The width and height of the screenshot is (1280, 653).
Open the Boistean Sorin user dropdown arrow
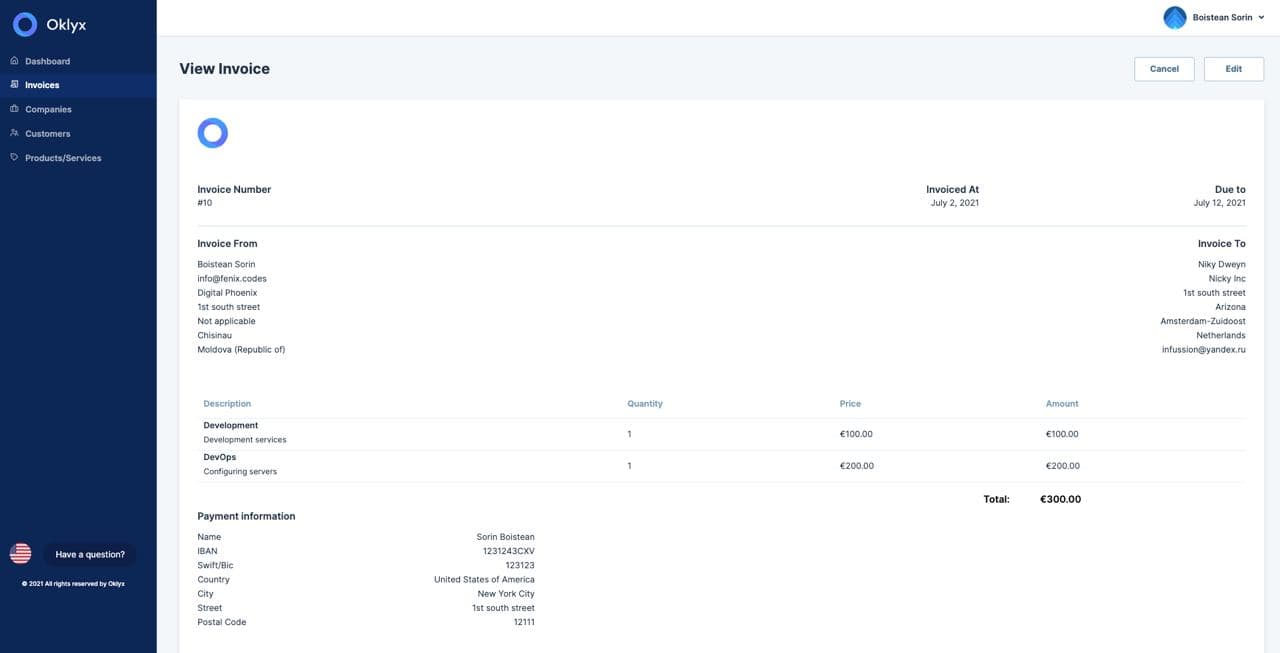pyautogui.click(x=1261, y=18)
